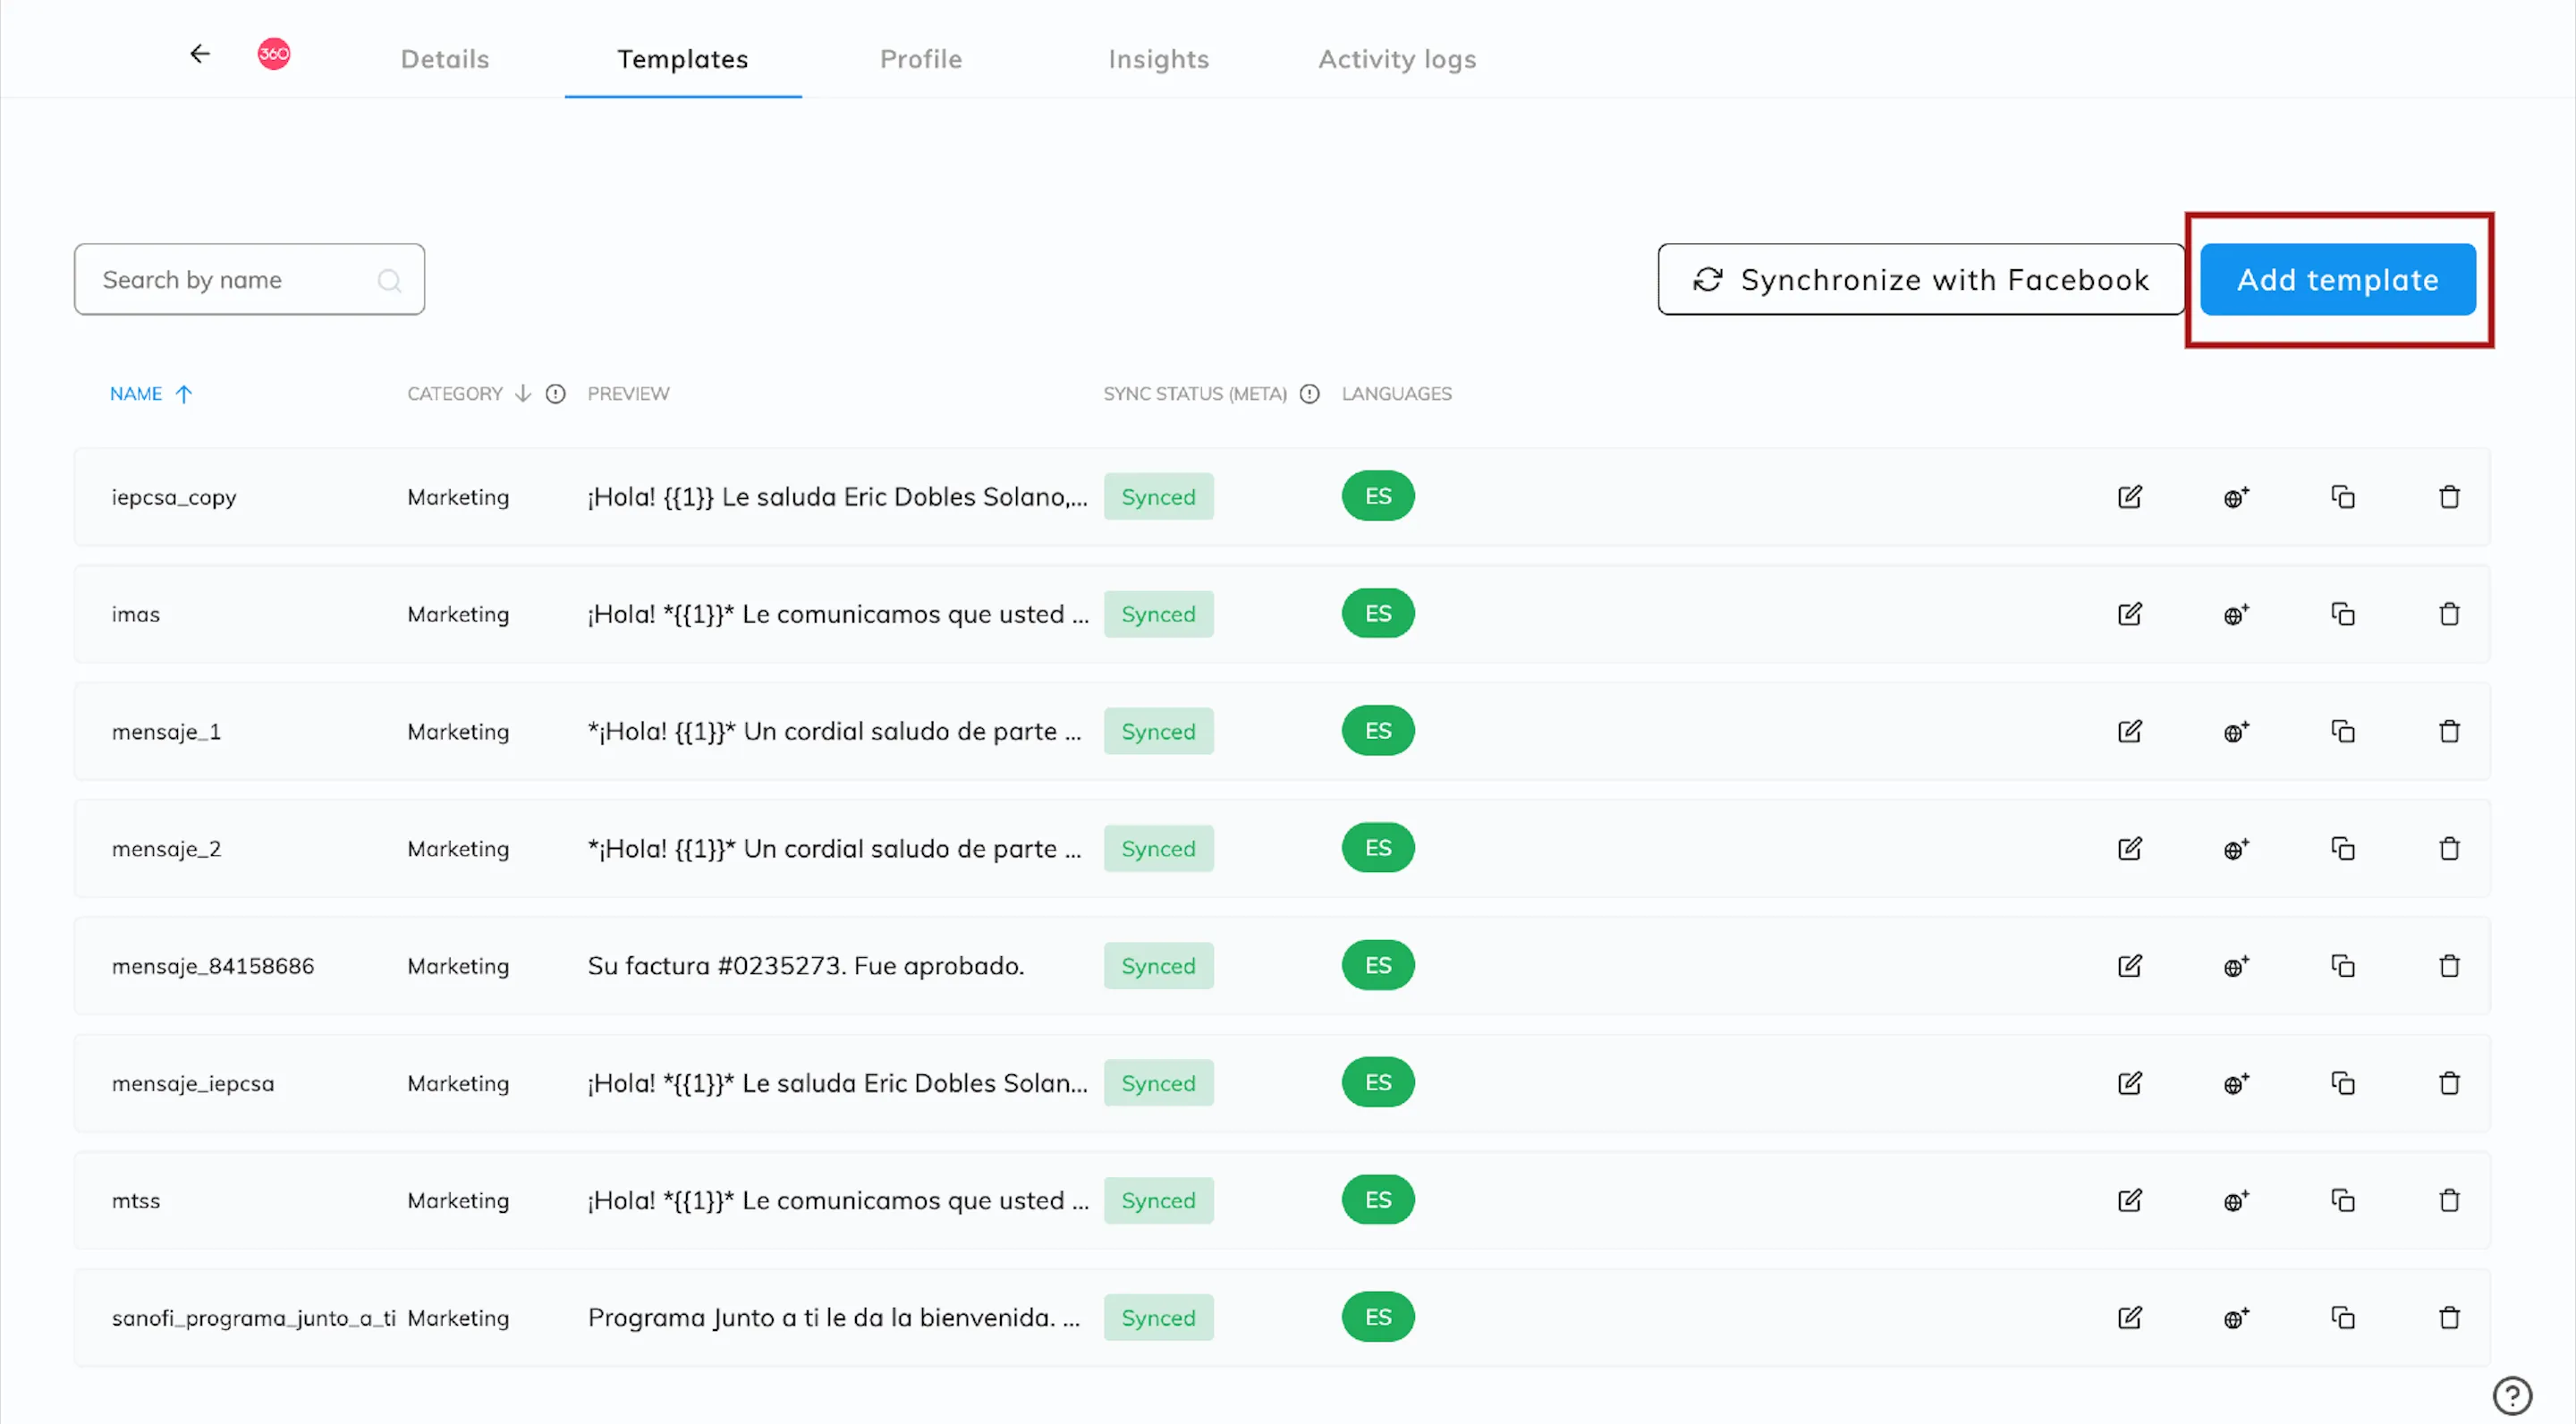Switch to the Profile tab
Image resolution: width=2576 pixels, height=1424 pixels.
[921, 59]
